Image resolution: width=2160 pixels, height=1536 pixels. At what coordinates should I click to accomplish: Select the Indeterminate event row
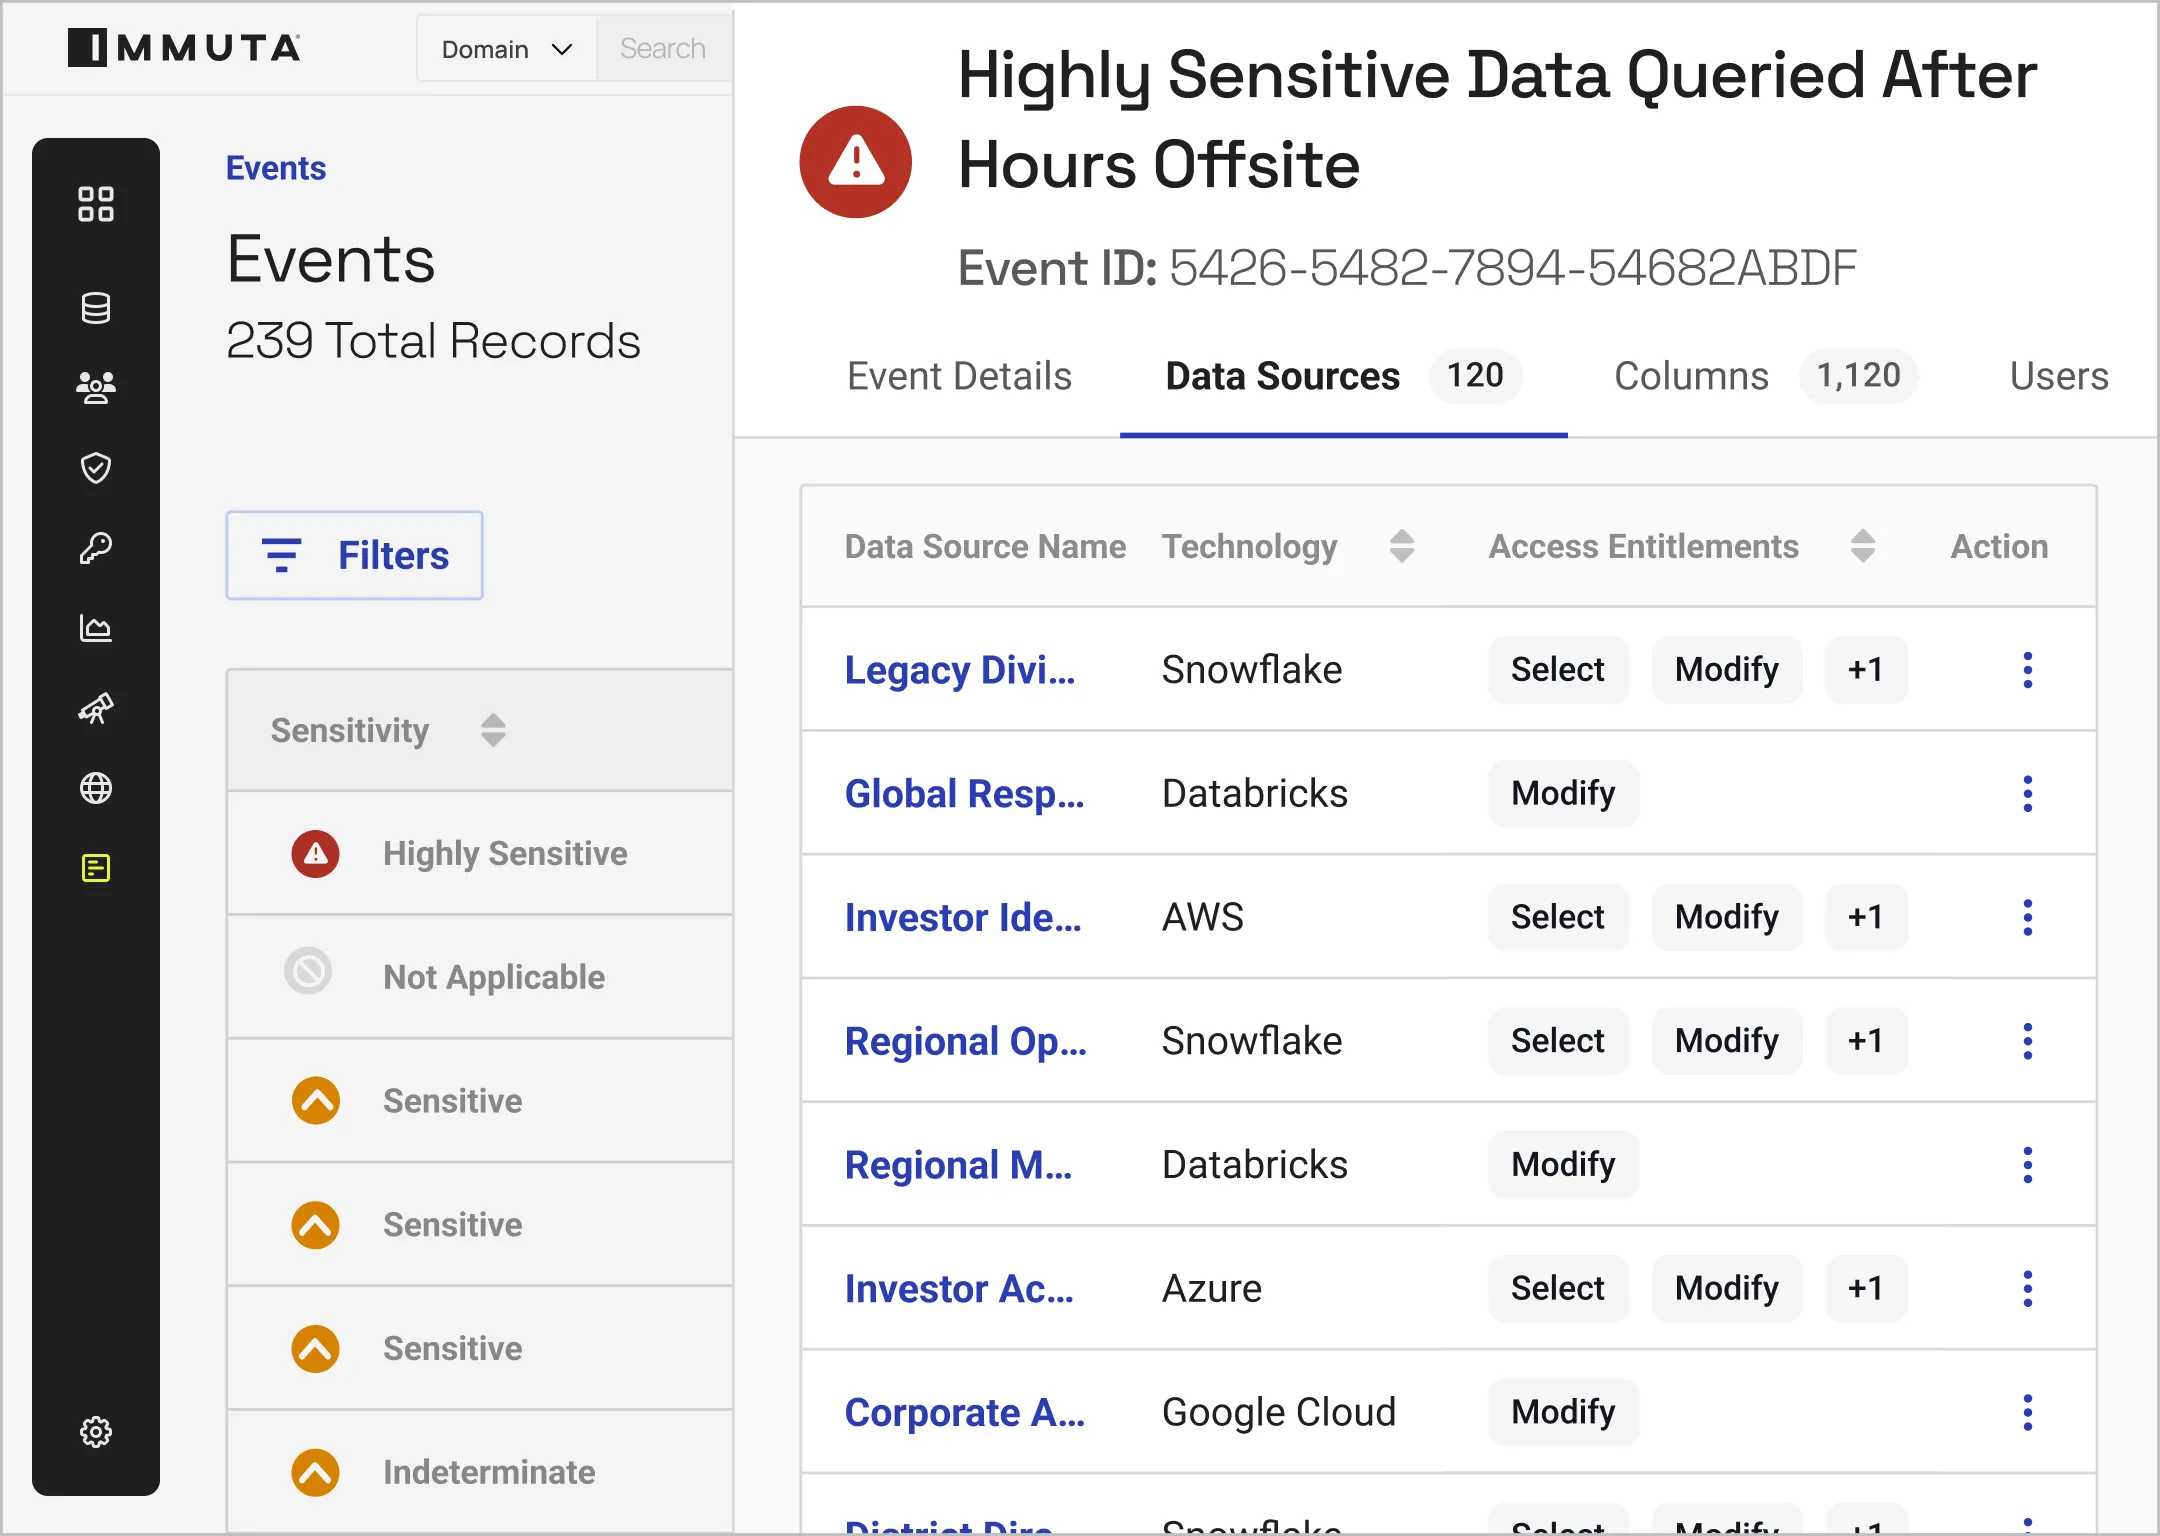(480, 1472)
